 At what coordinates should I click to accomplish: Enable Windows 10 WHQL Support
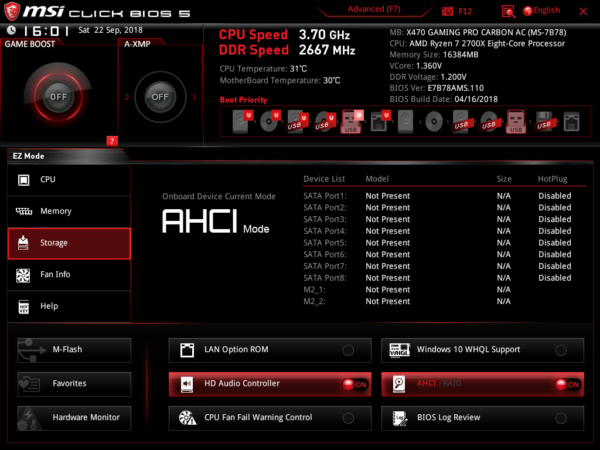[482, 350]
